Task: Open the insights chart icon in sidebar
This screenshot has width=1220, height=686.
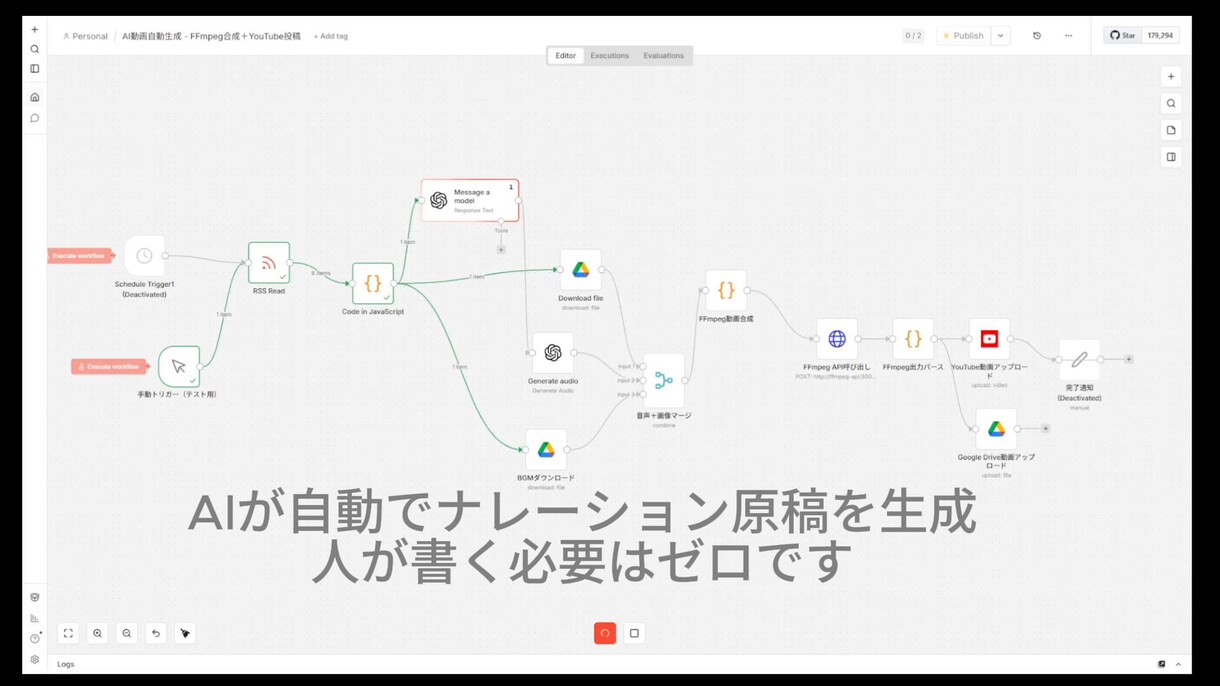Action: [x=35, y=618]
